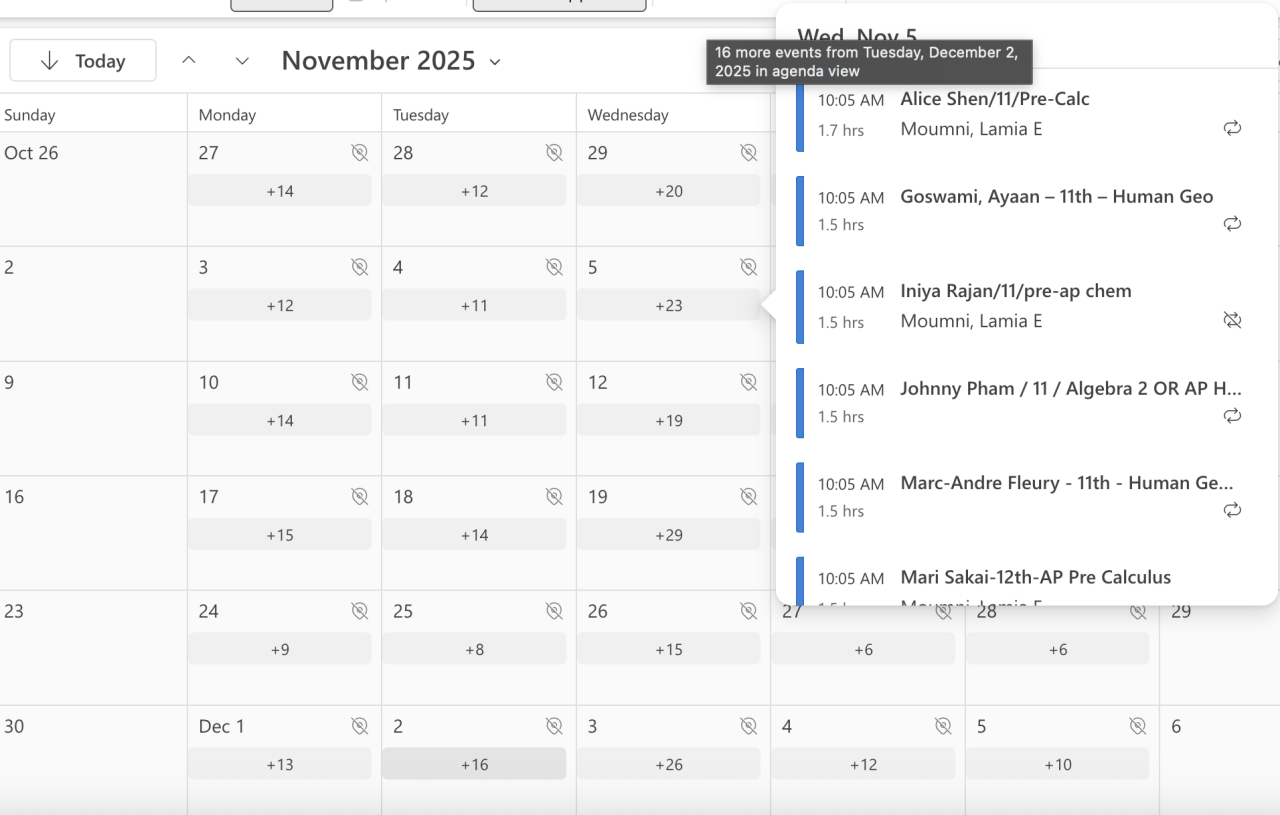Expand the +23 events on November 5

click(669, 306)
